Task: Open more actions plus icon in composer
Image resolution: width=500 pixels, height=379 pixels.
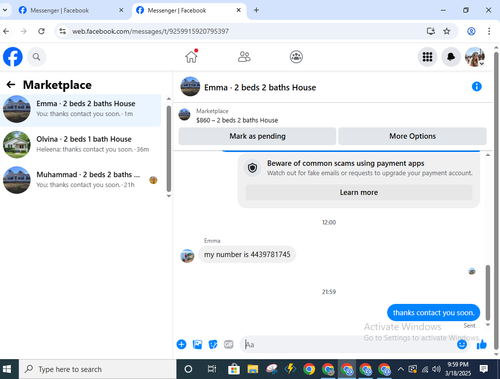Action: coord(181,344)
